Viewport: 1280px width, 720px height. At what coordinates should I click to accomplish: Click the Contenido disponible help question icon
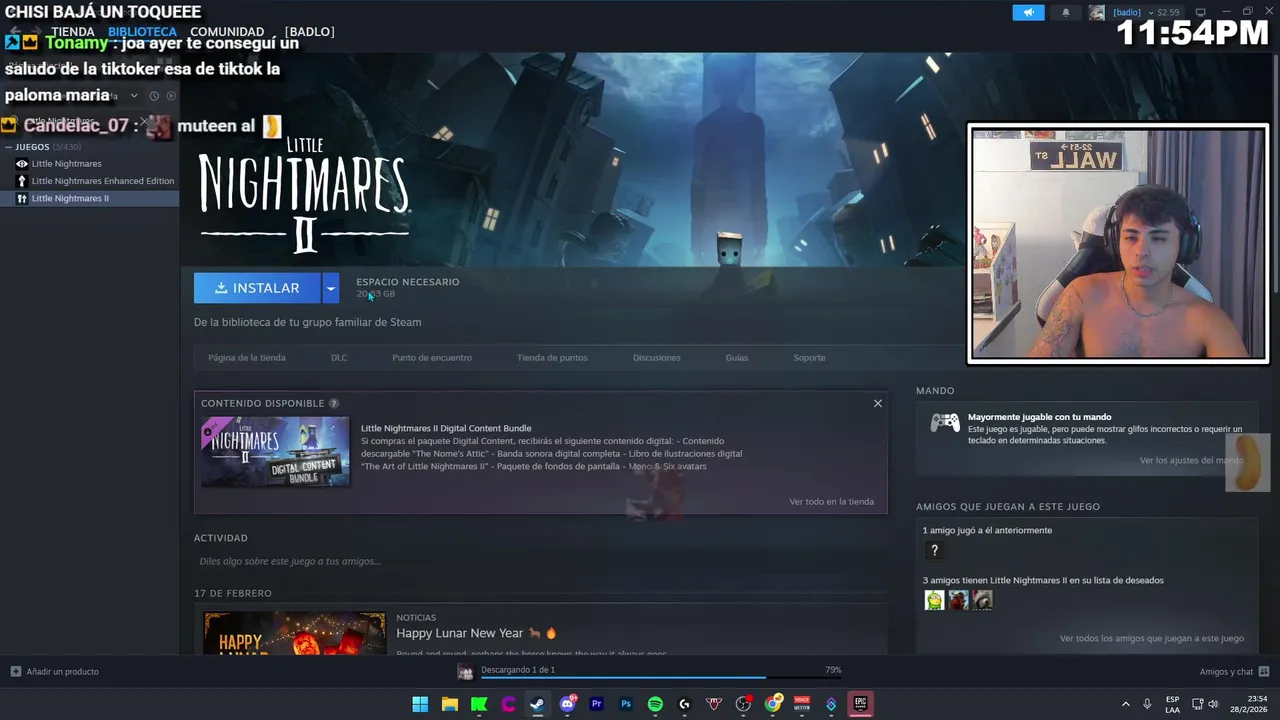pos(334,403)
